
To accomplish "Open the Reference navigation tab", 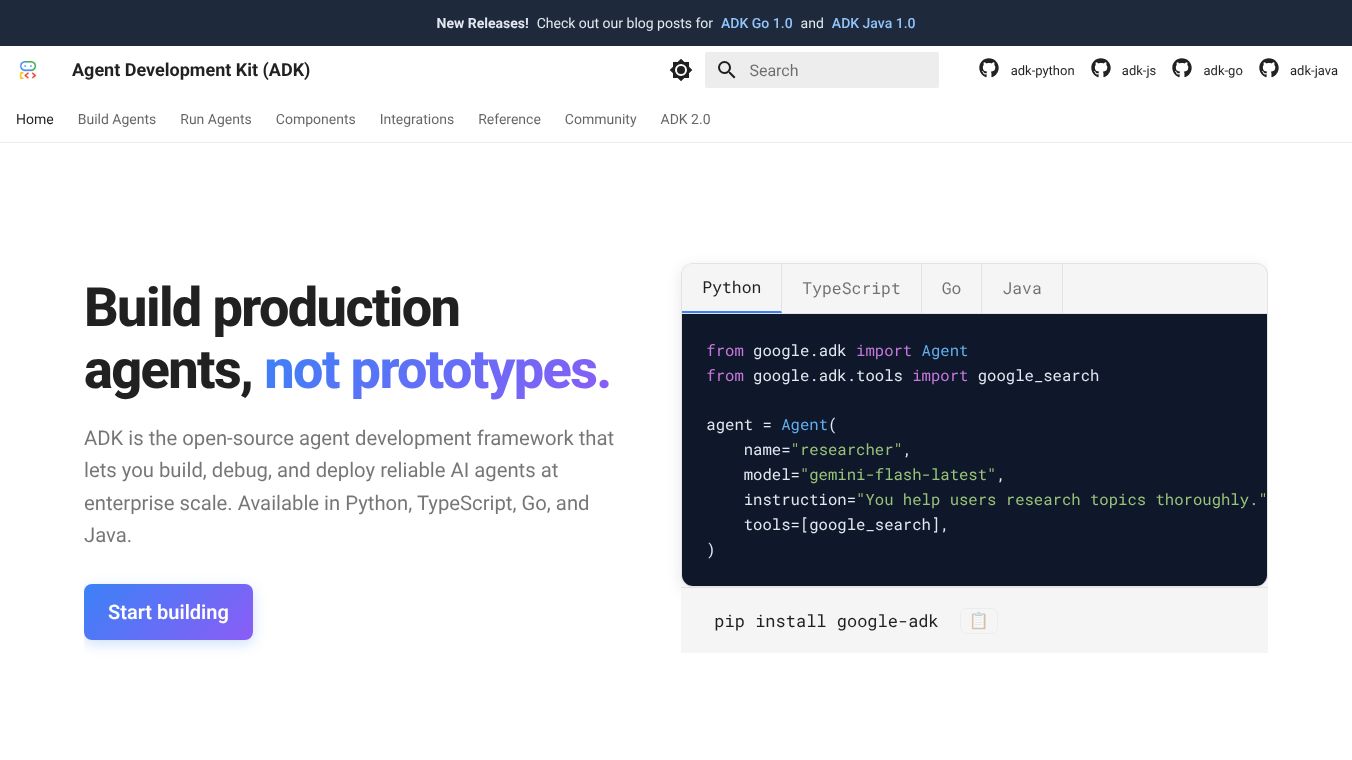I will coord(509,119).
